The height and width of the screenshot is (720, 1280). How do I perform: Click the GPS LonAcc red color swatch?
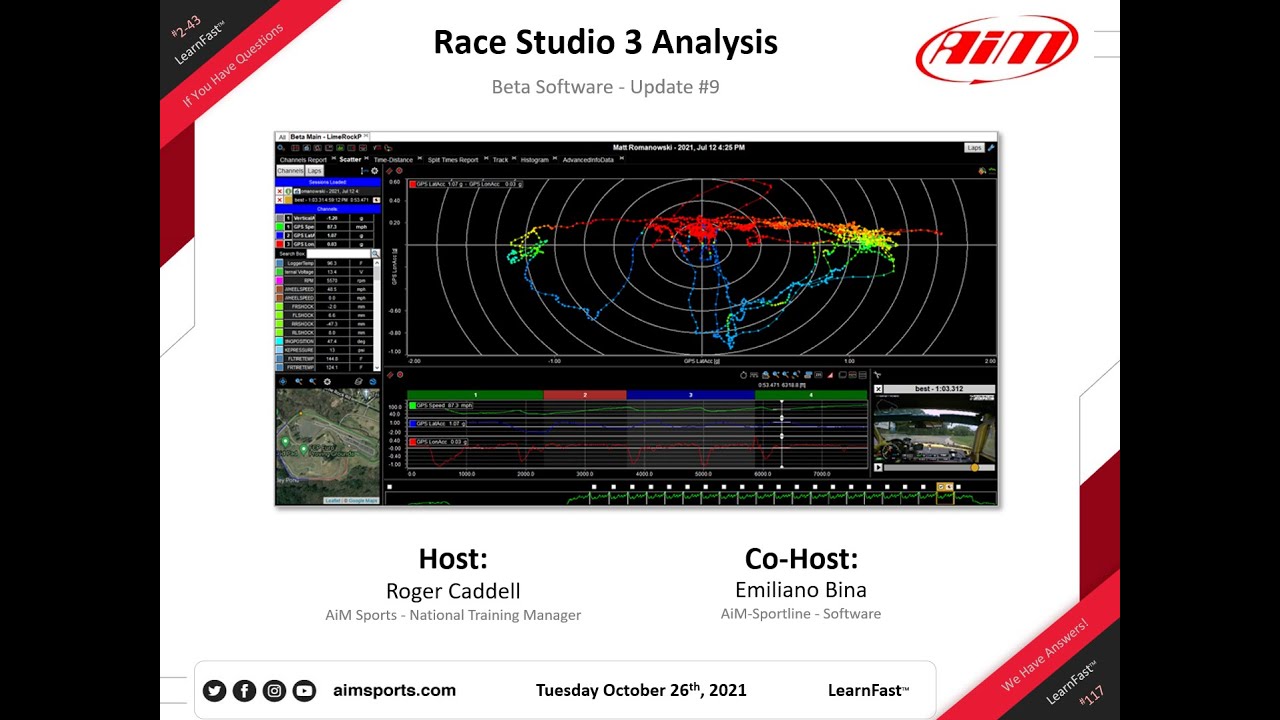pyautogui.click(x=280, y=244)
